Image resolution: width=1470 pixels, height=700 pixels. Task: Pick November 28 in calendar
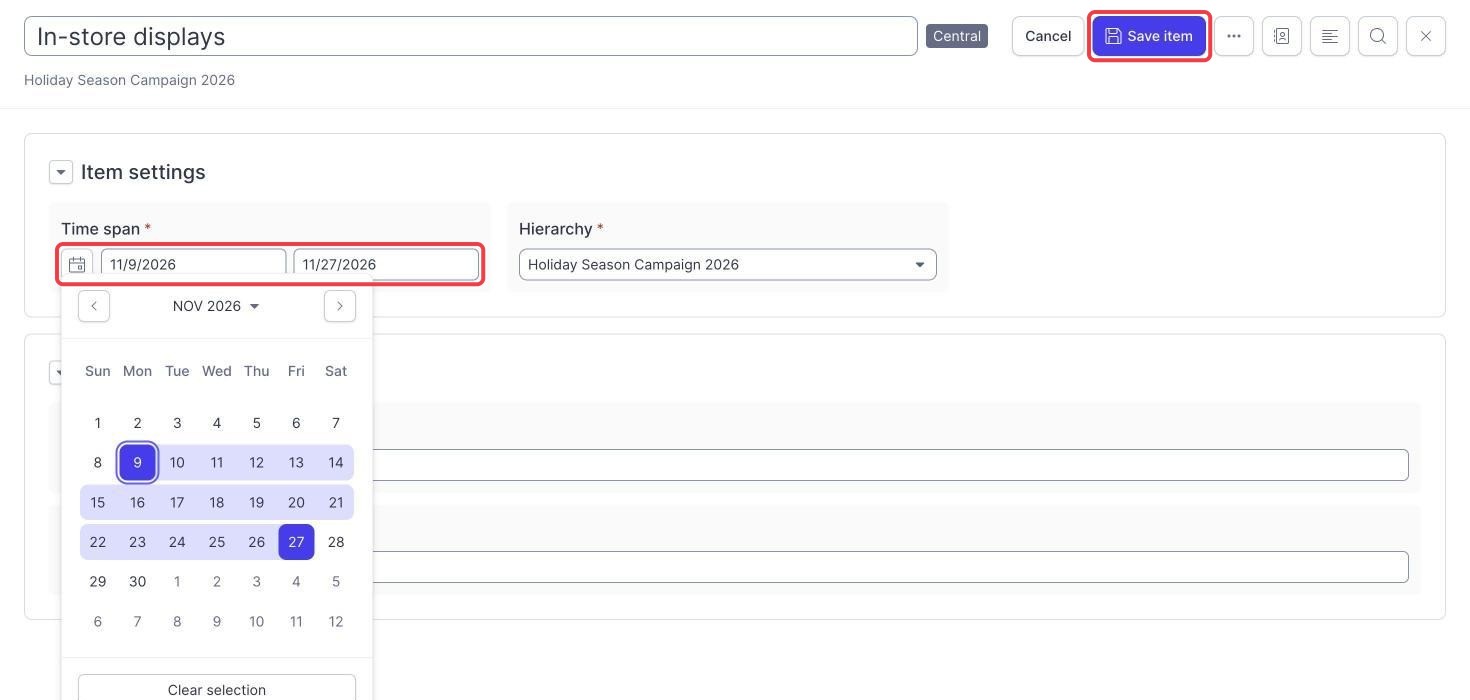[336, 542]
